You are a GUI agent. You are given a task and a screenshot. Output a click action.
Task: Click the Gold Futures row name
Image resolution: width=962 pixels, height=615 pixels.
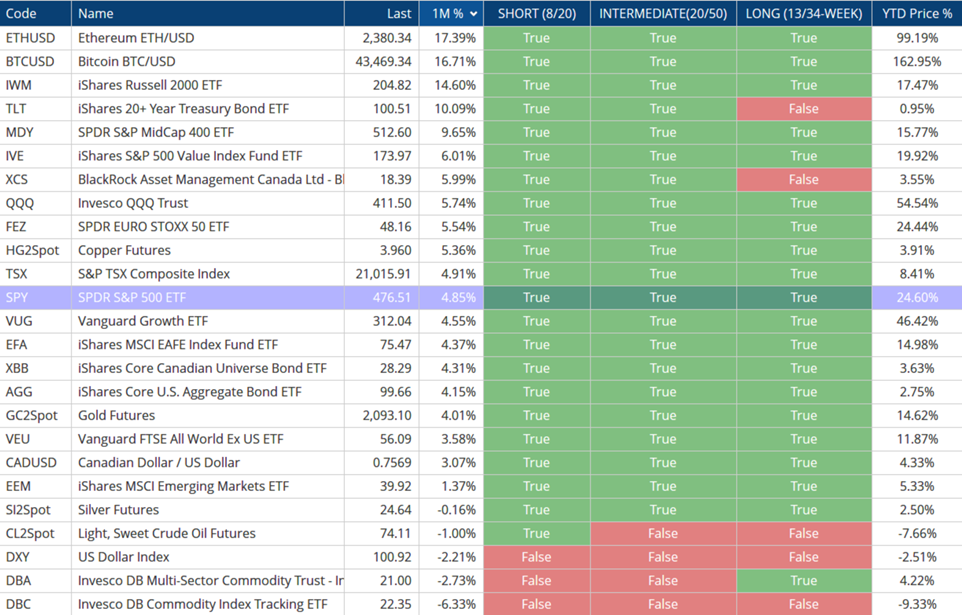click(x=116, y=415)
